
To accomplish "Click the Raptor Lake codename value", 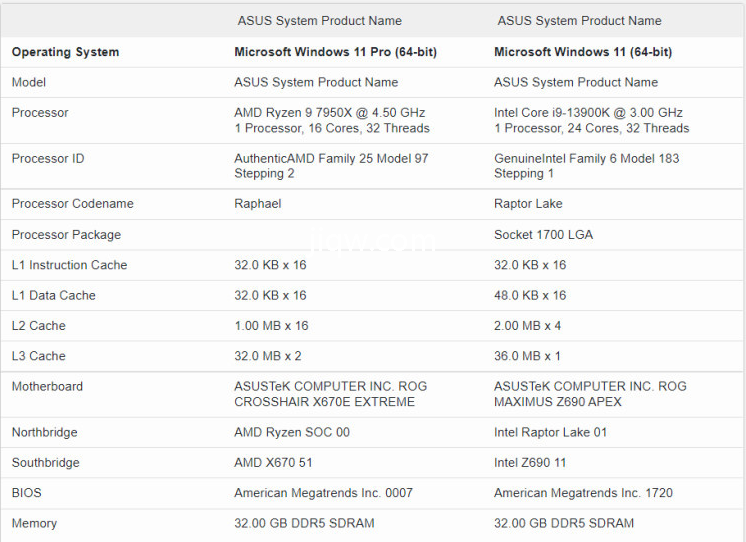I will (528, 204).
